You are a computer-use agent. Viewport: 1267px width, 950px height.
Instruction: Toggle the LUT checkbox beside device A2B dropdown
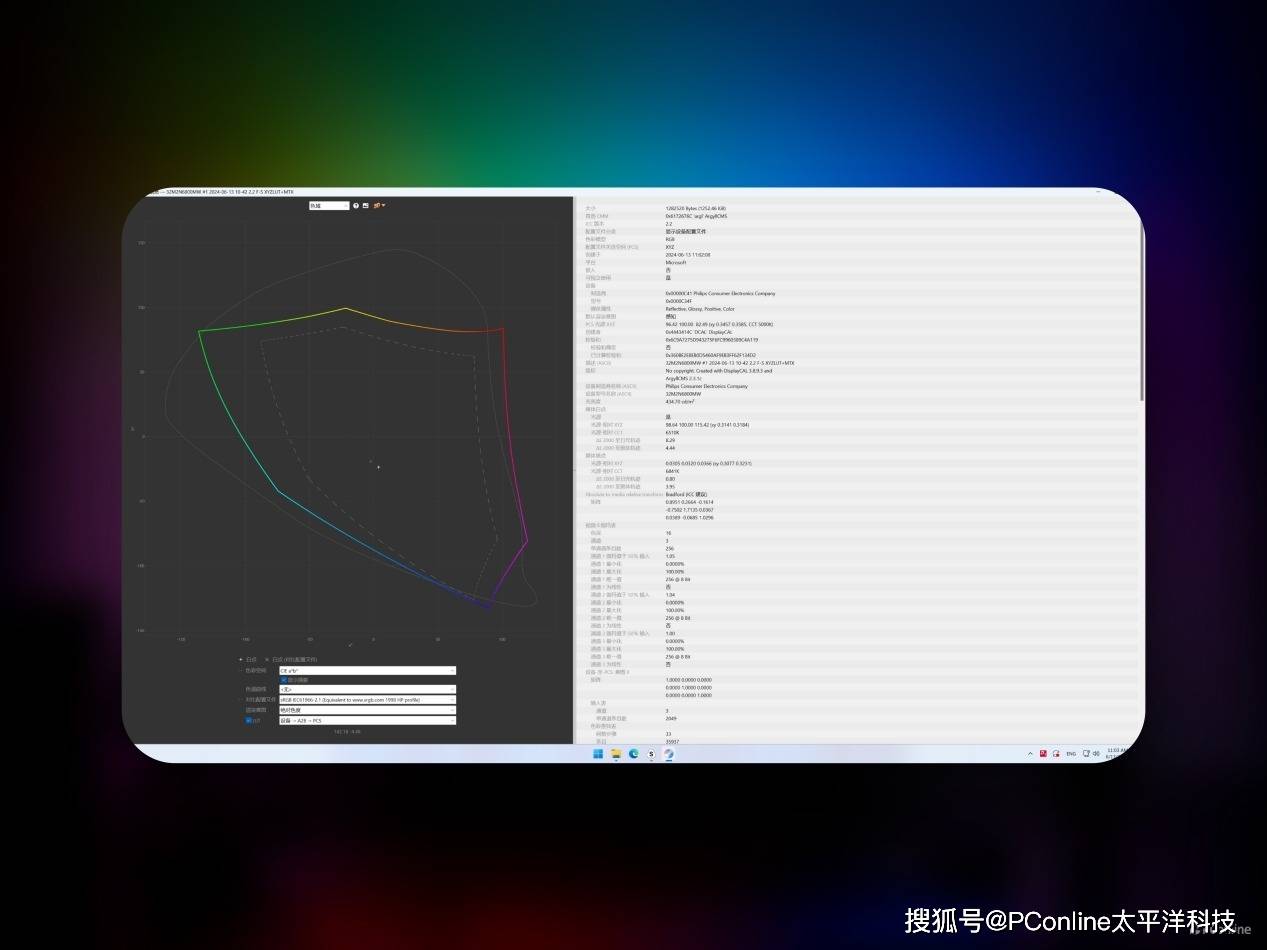tap(249, 720)
